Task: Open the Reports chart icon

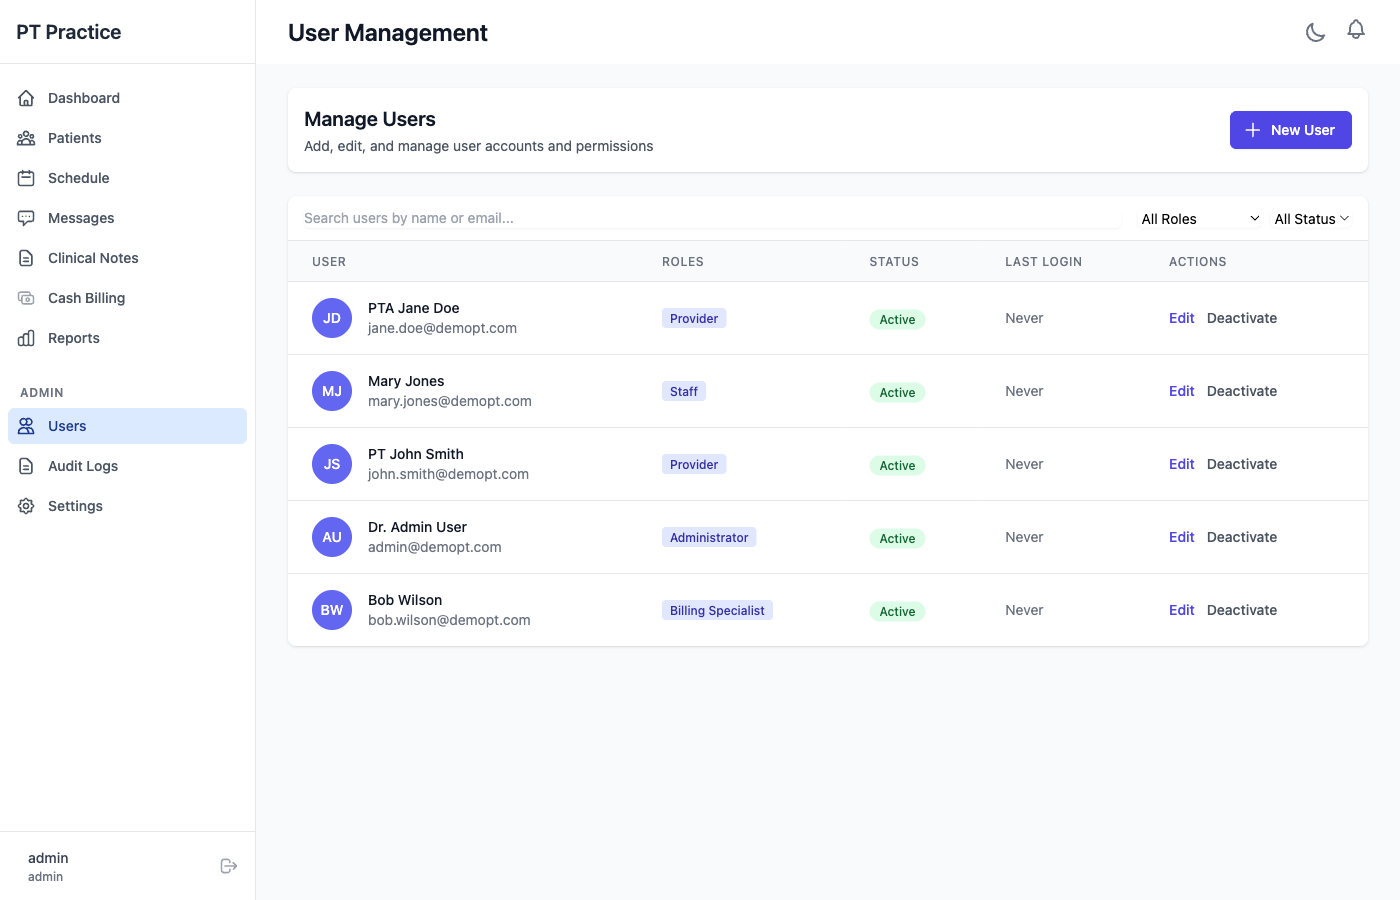Action: 28,337
